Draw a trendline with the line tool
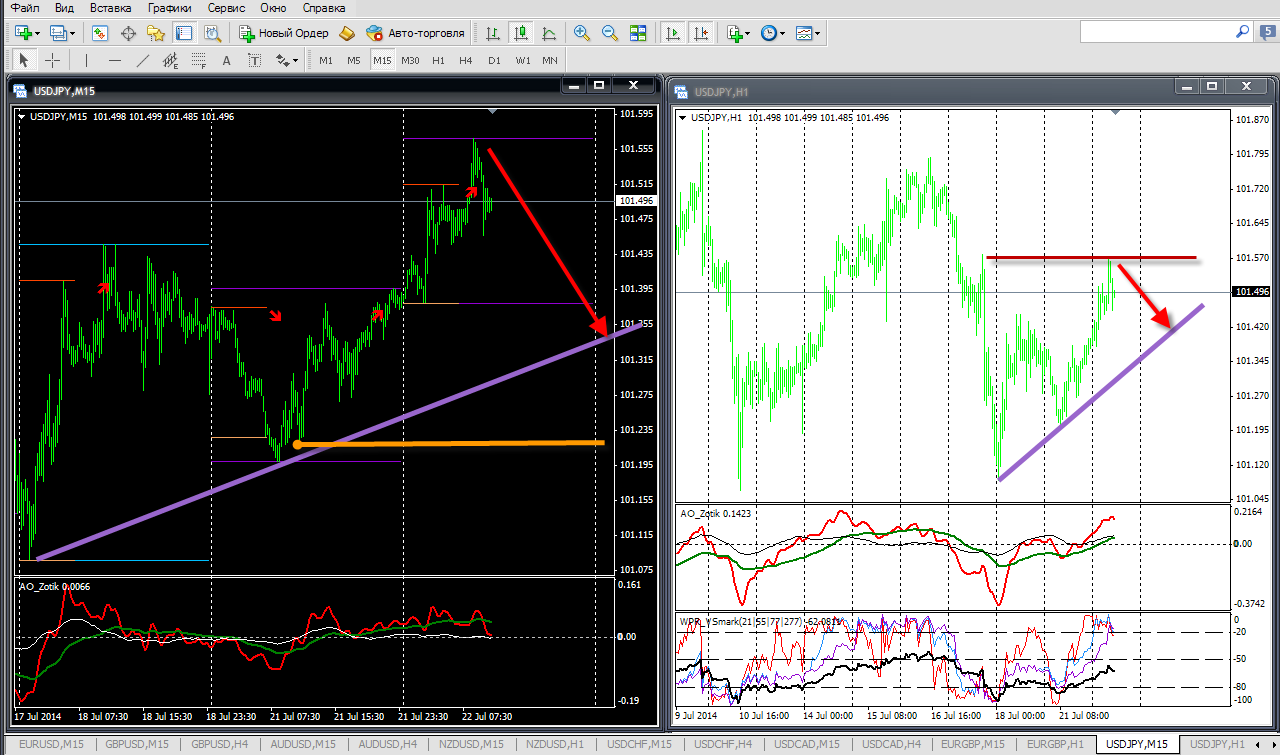Screen dimensions: 1280x755 tap(142, 60)
